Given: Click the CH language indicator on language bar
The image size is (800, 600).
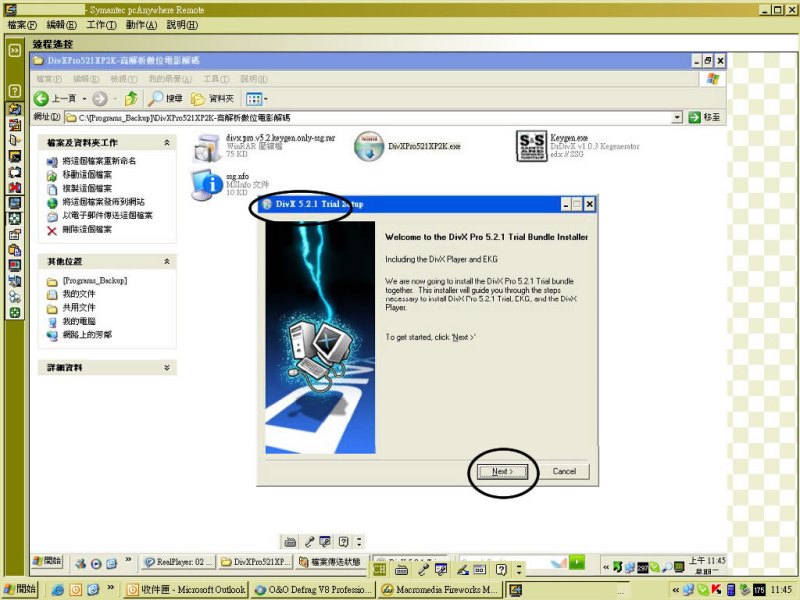Looking at the screenshot, I should point(379,569).
